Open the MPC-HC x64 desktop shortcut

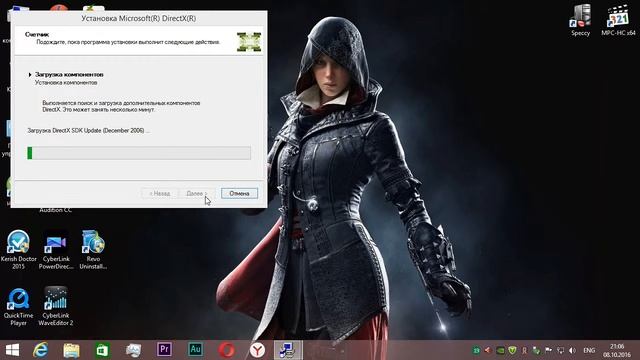[x=618, y=20]
